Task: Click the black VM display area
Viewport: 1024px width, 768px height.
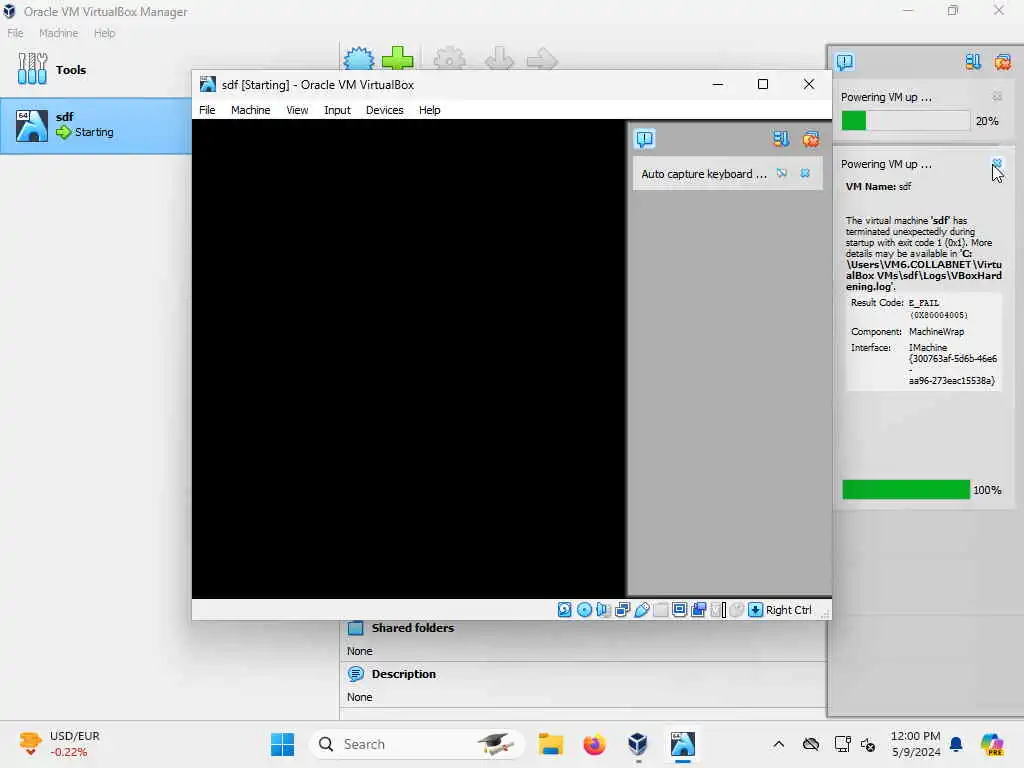Action: click(x=409, y=358)
